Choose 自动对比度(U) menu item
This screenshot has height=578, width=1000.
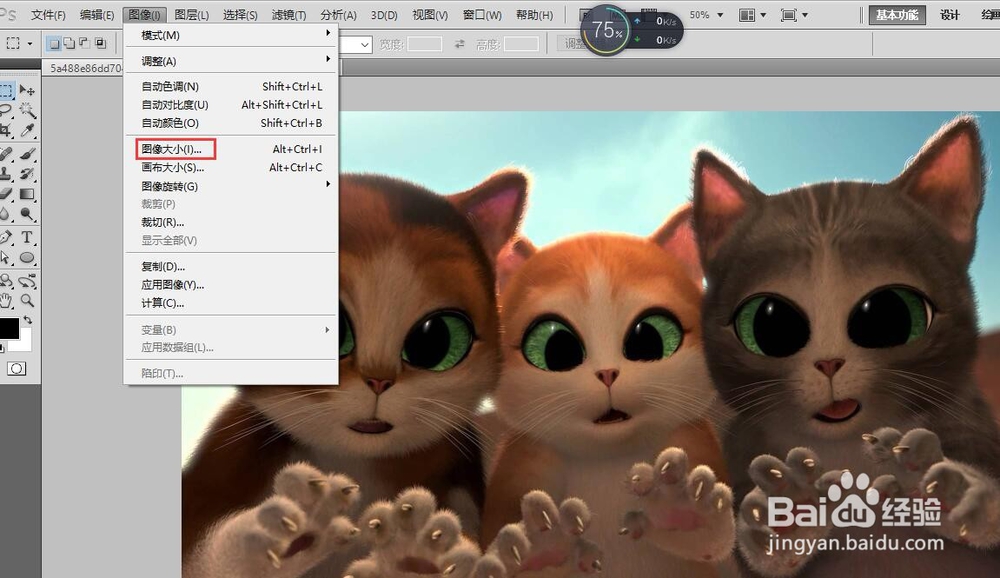231,105
